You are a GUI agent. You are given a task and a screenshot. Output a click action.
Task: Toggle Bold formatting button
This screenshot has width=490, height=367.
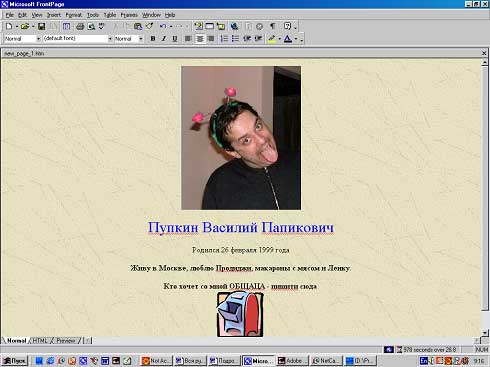153,39
